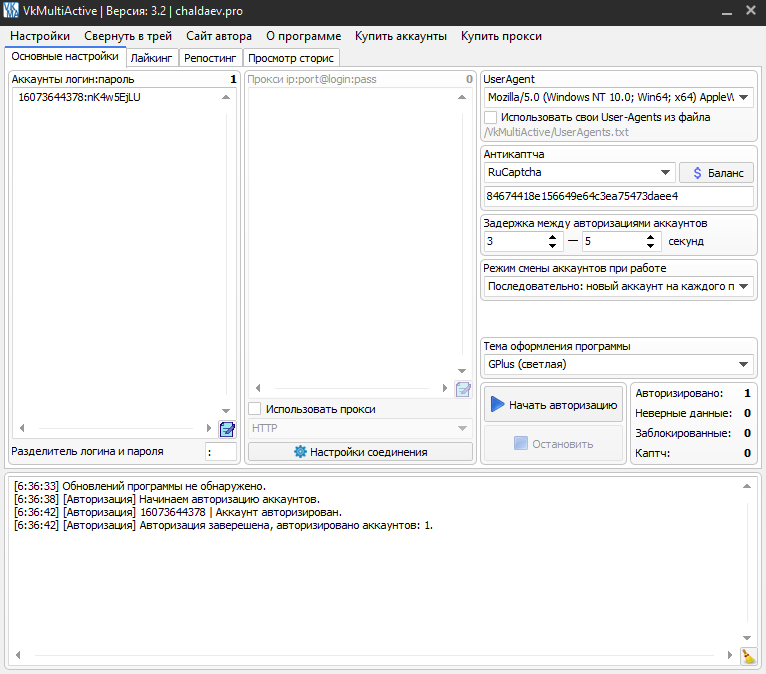Screen dimensions: 766x674
Task: Open the Купить аккаунты menu item
Action: point(401,36)
